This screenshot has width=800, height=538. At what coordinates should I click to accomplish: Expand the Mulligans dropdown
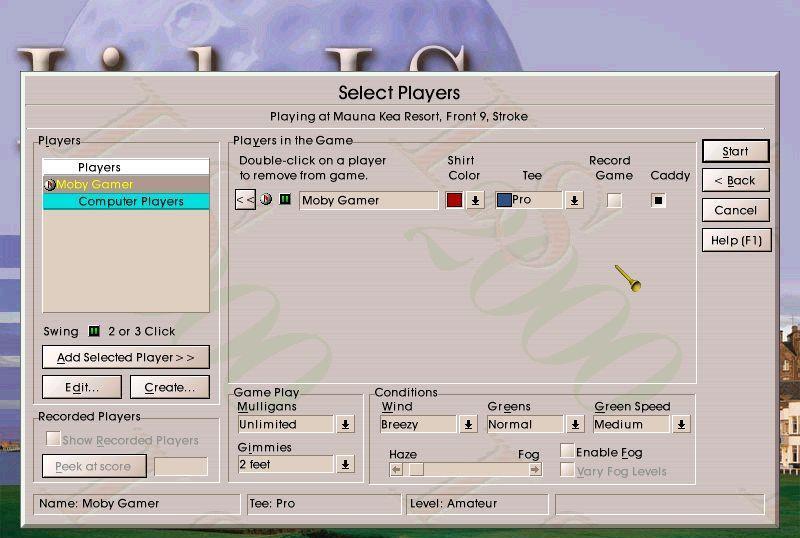[345, 424]
